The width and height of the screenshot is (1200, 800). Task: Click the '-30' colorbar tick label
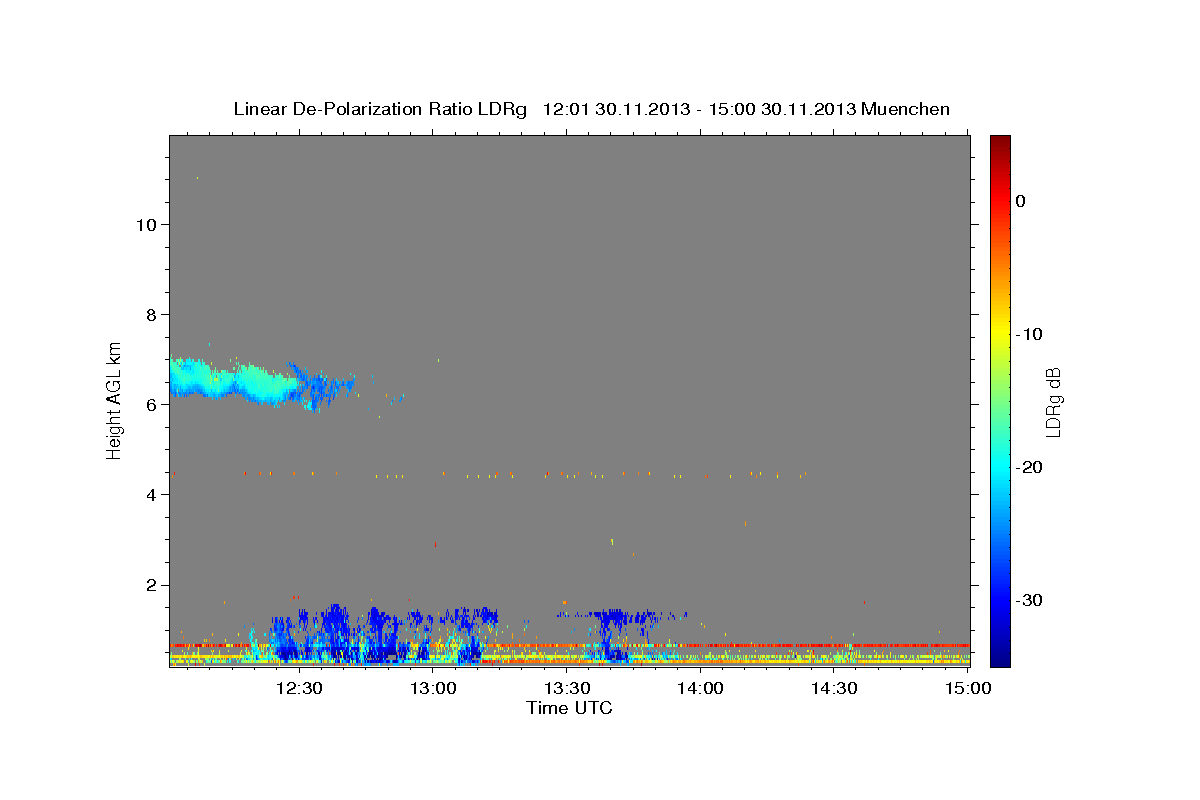(x=1030, y=600)
